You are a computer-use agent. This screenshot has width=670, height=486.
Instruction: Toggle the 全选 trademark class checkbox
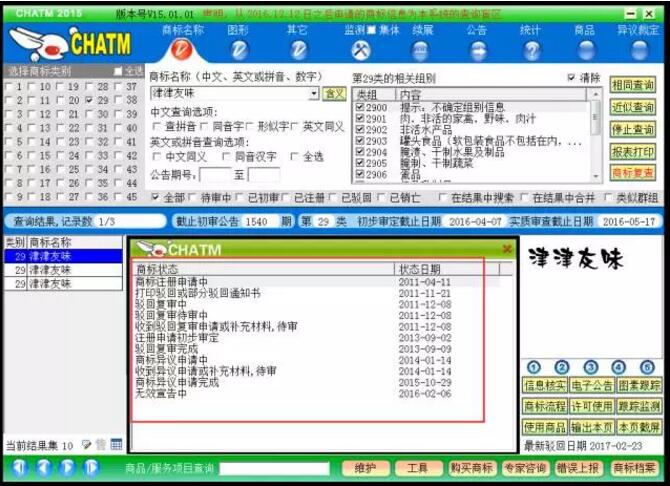click(x=118, y=71)
